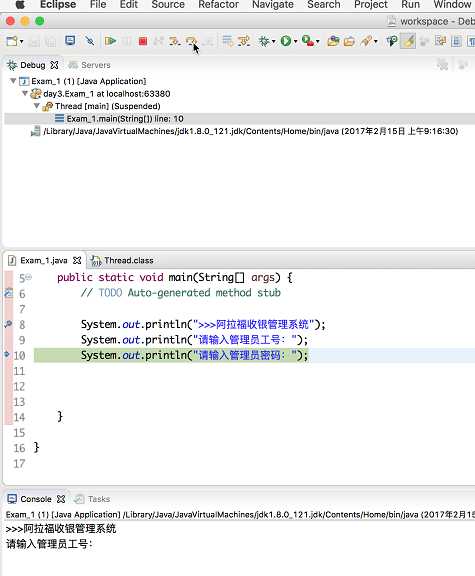
Task: Open the New wizard dropdown arrow
Action: 21,42
